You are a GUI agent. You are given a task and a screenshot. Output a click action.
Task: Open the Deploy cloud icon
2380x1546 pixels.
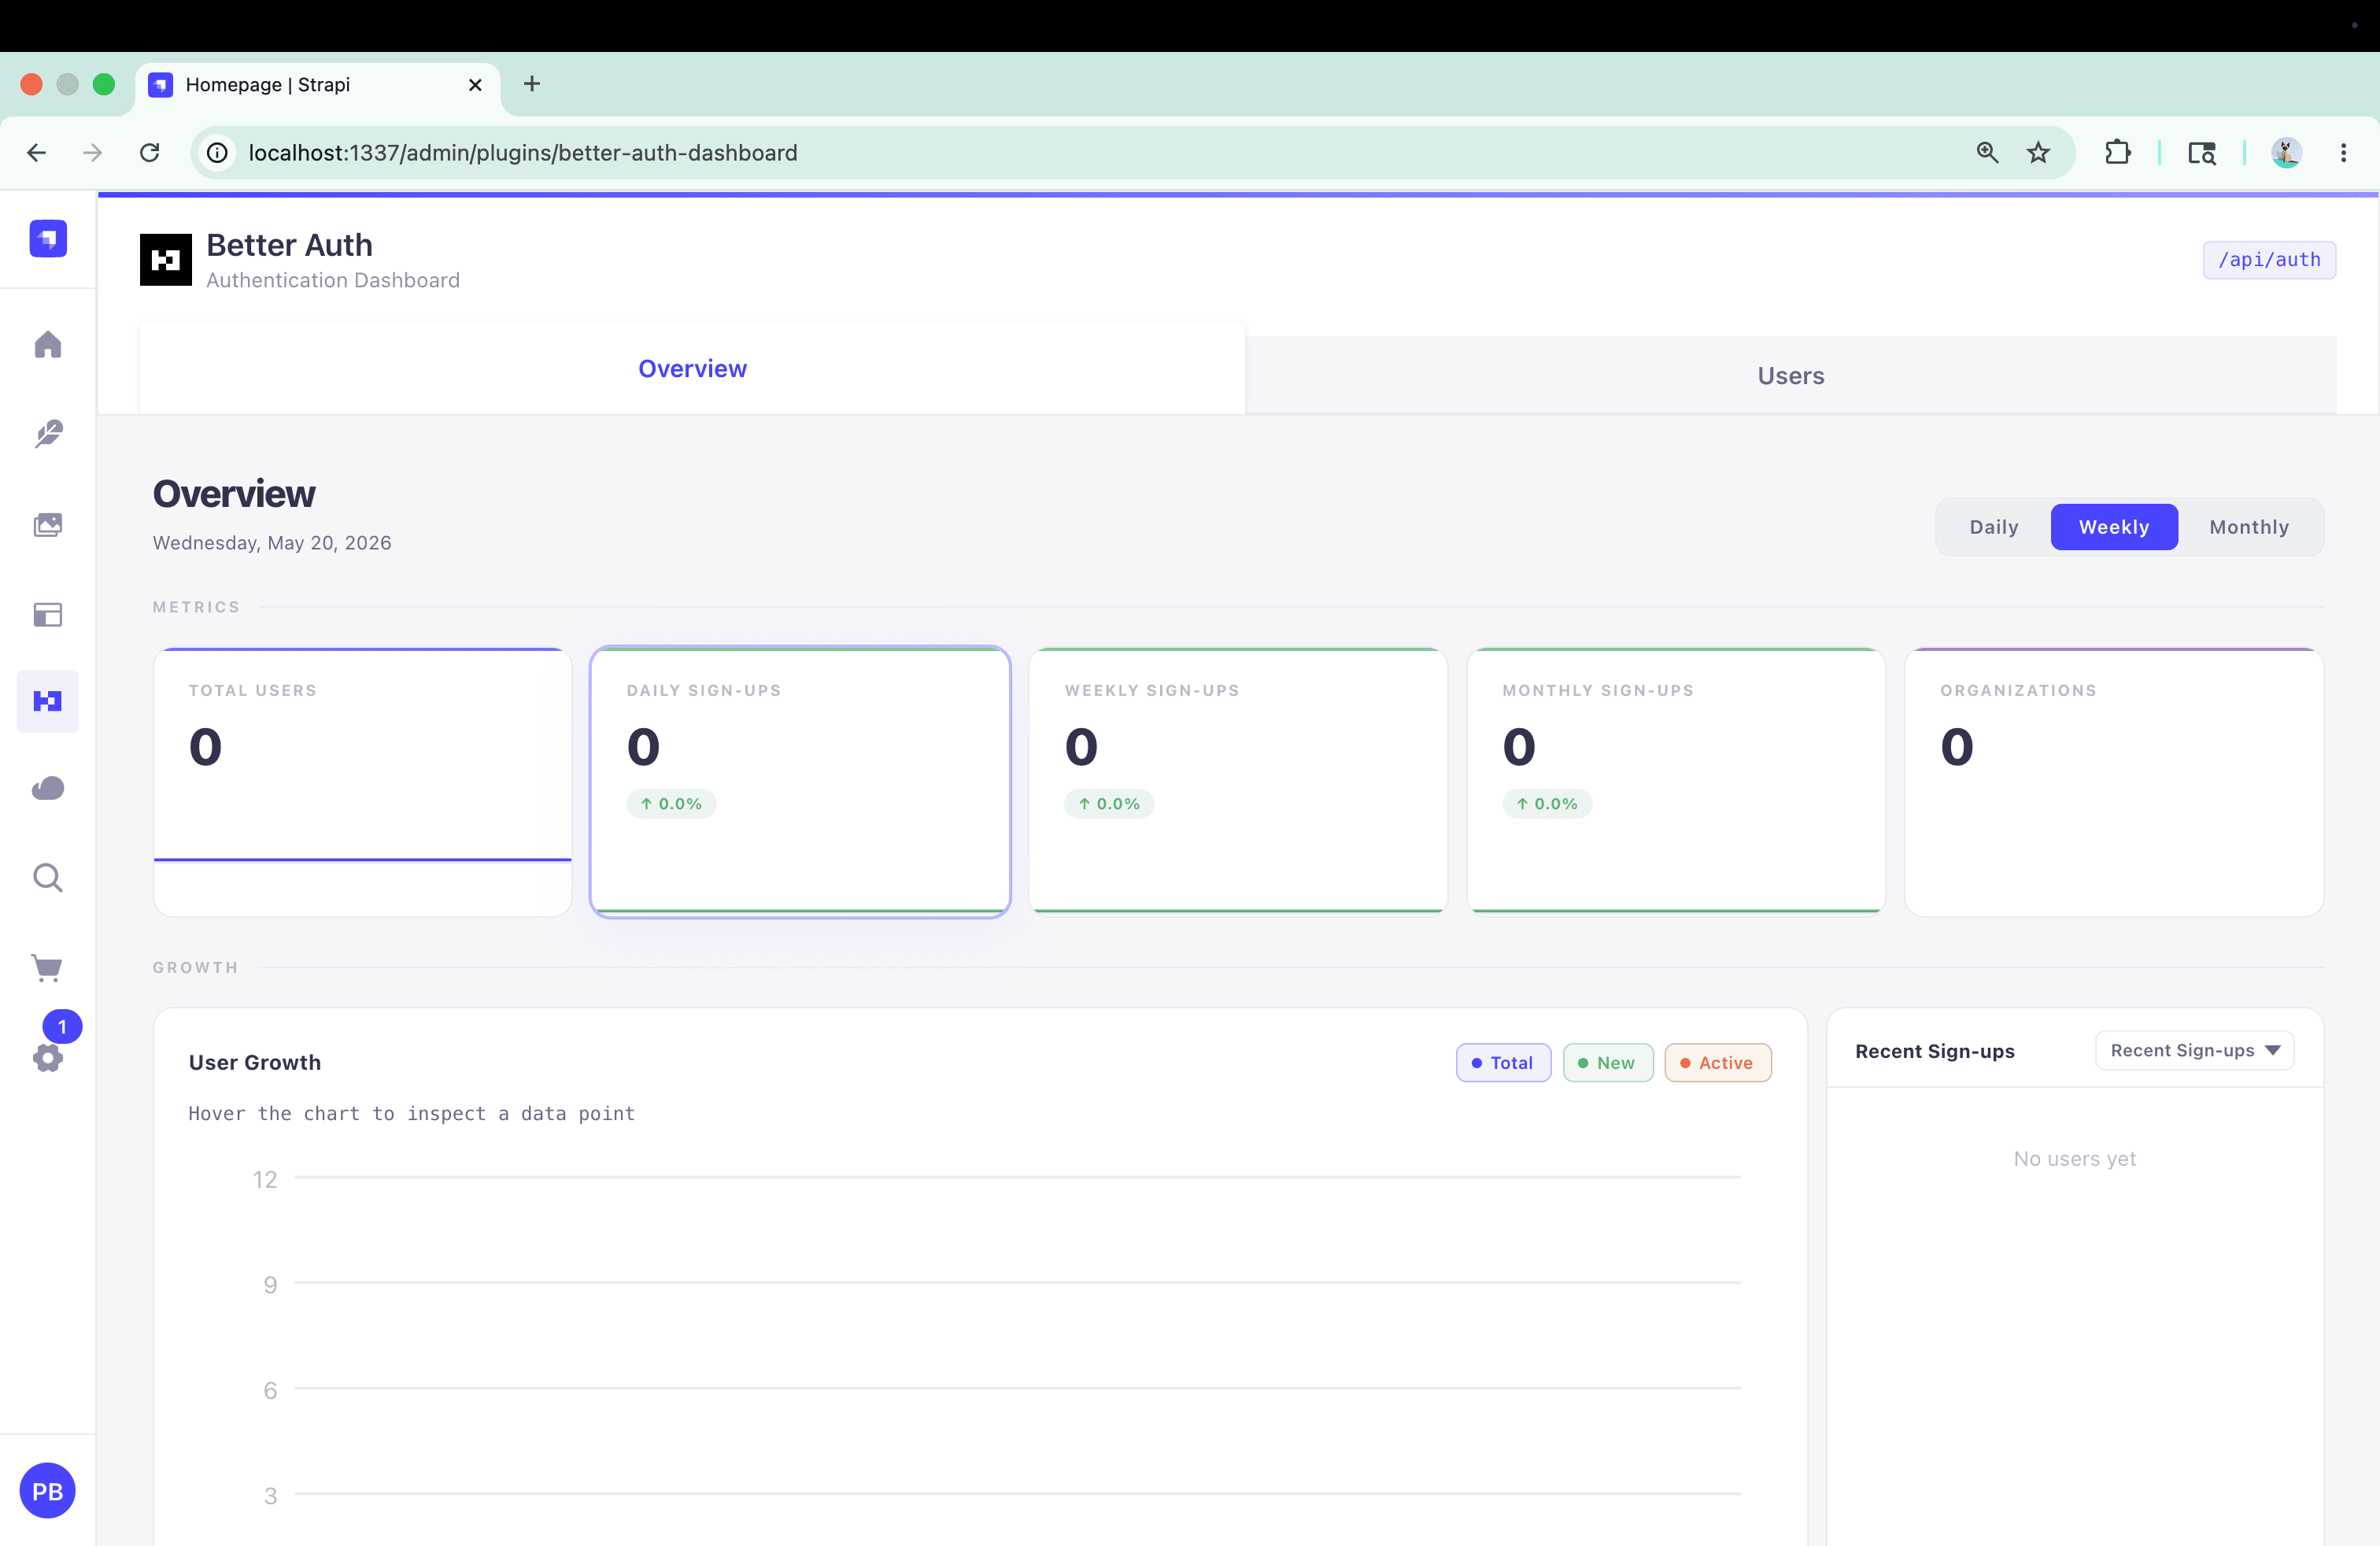[48, 789]
